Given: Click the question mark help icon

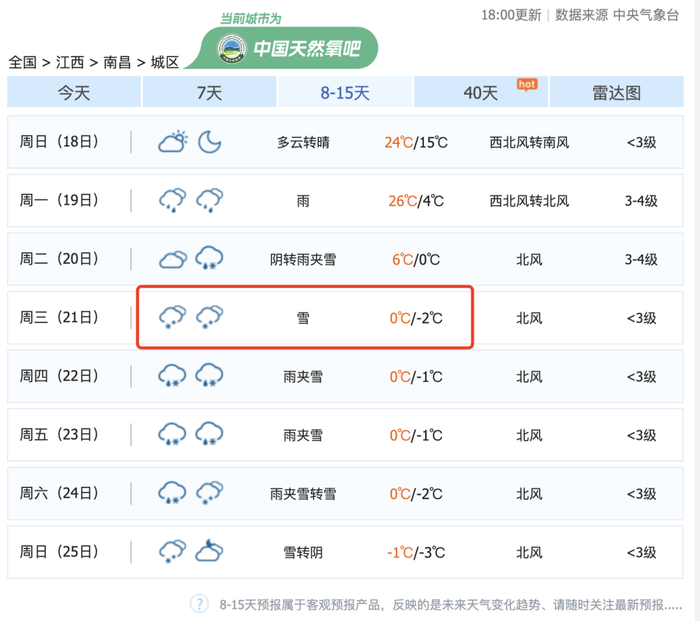Looking at the screenshot, I should [x=199, y=604].
